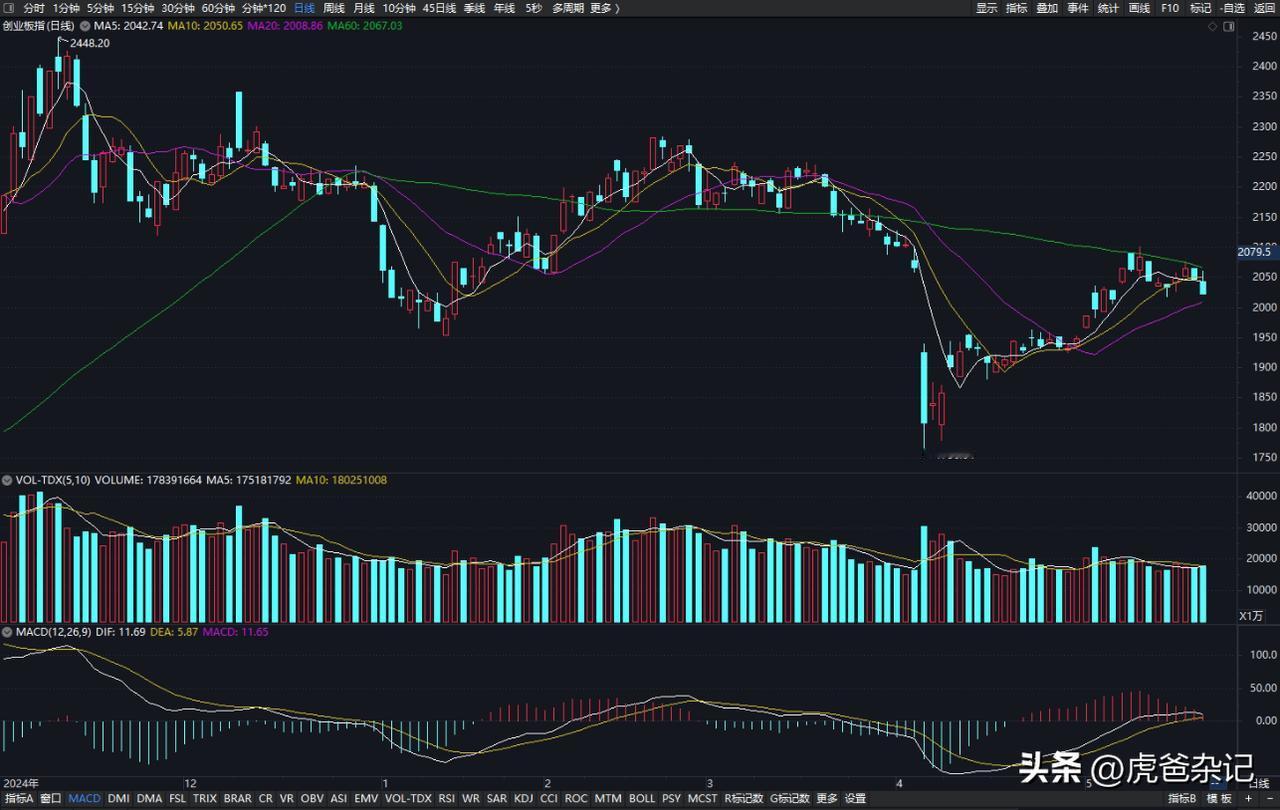Open the 画线 drawing tools
The height and width of the screenshot is (810, 1280).
[x=1139, y=8]
